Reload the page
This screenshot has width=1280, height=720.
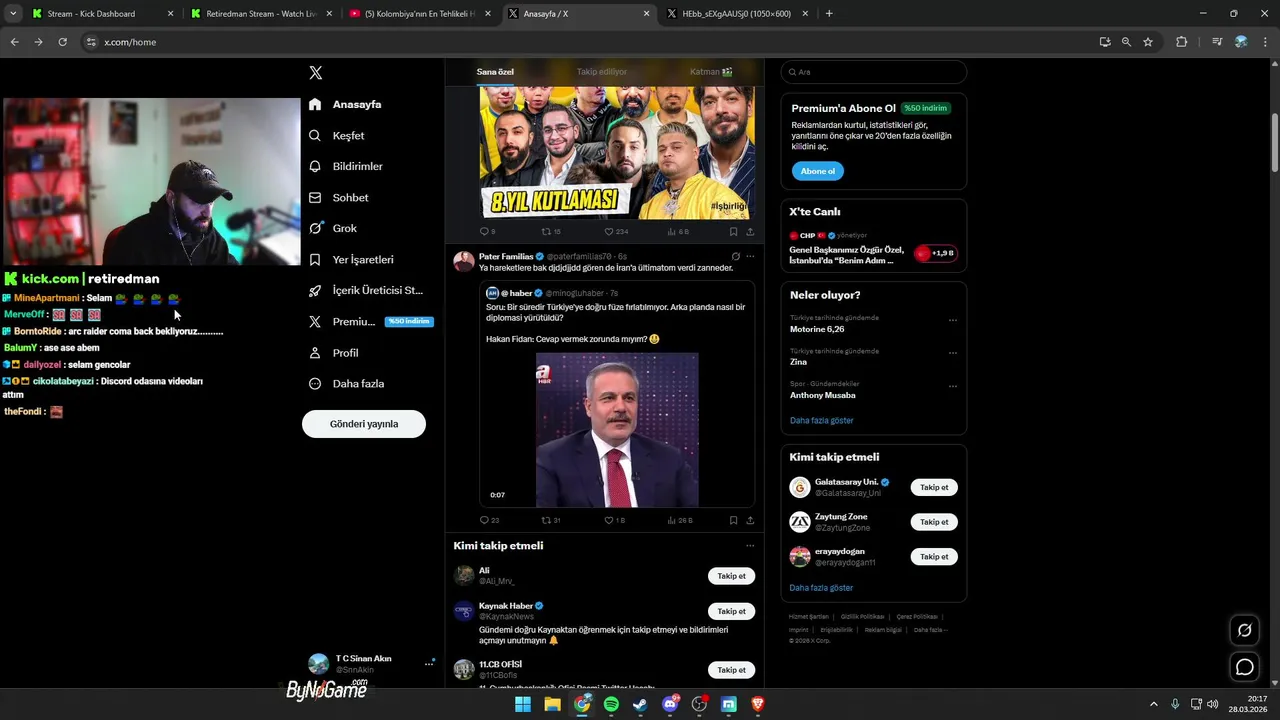62,42
